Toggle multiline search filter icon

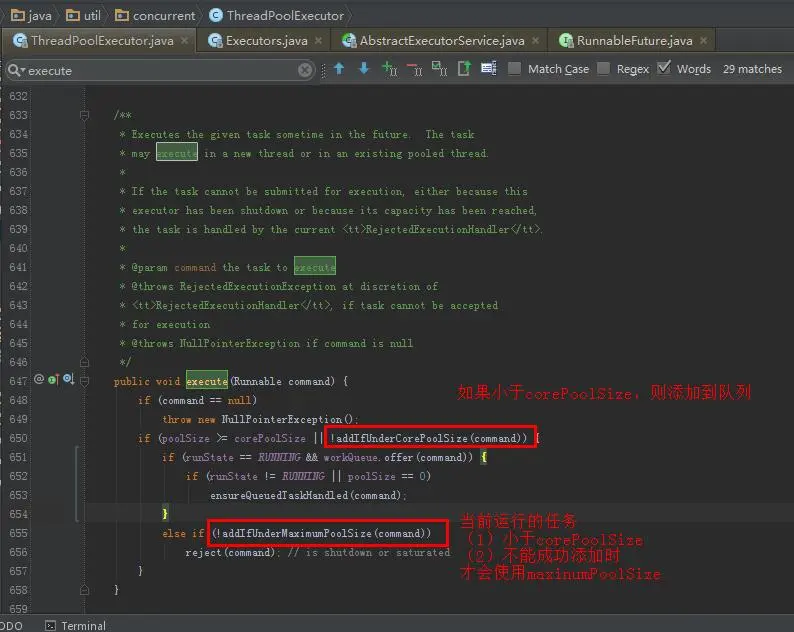click(489, 68)
